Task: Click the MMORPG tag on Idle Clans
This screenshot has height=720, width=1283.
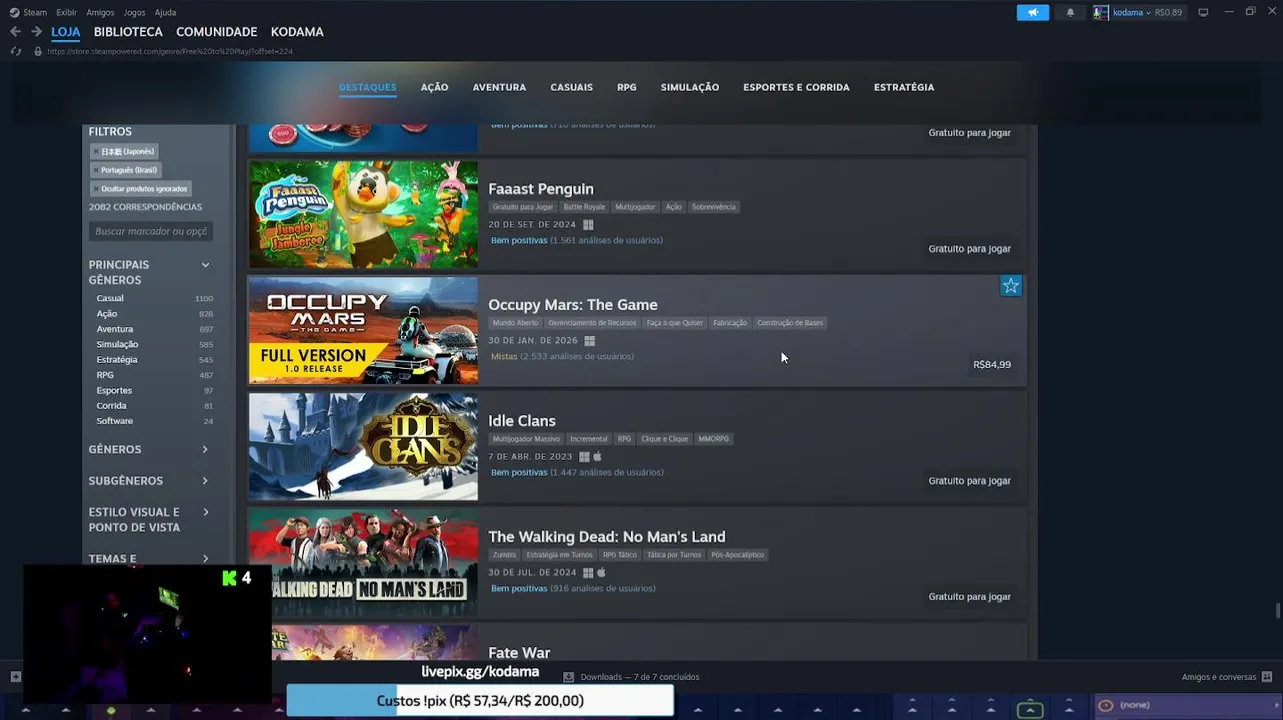Action: (714, 439)
